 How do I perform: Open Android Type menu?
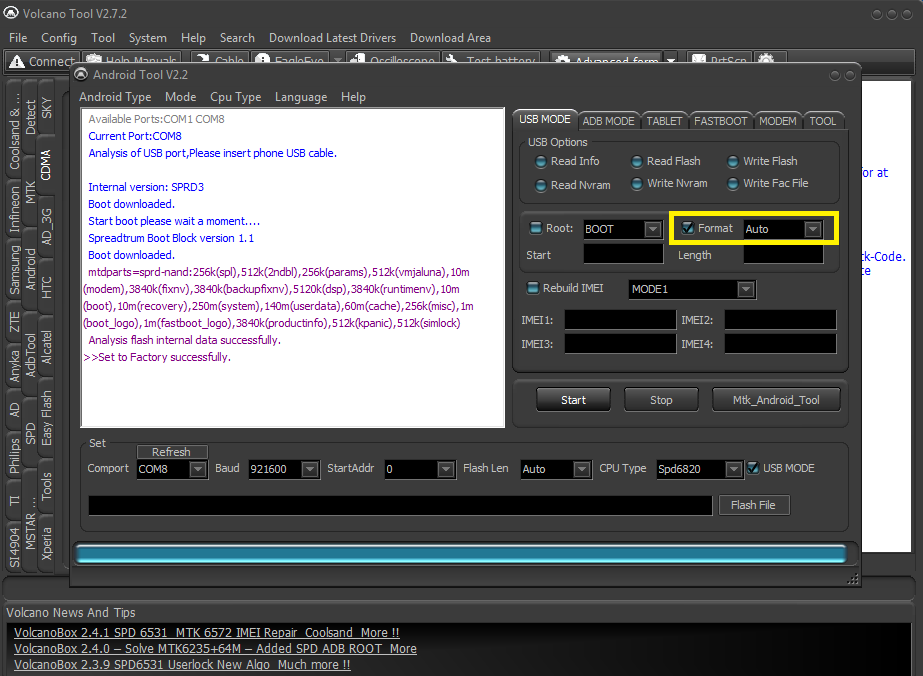point(115,97)
